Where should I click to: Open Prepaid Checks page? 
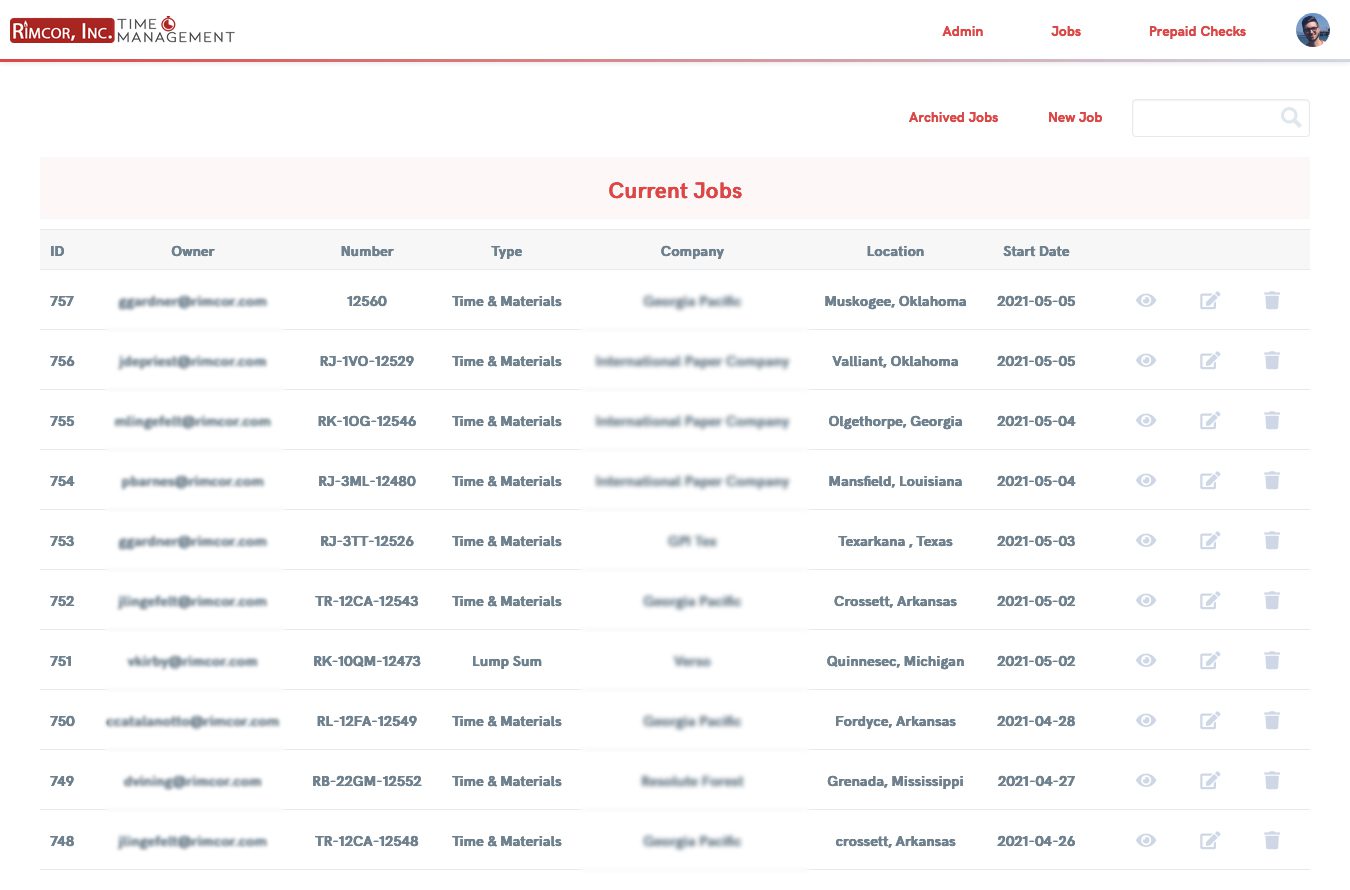click(1197, 31)
